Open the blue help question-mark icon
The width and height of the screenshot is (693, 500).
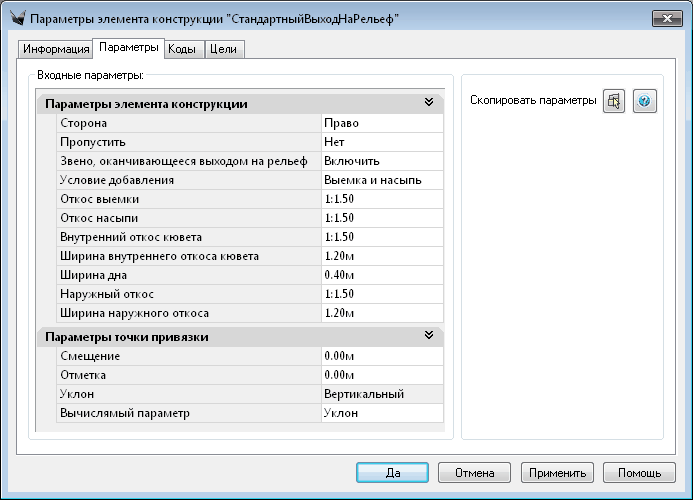645,102
